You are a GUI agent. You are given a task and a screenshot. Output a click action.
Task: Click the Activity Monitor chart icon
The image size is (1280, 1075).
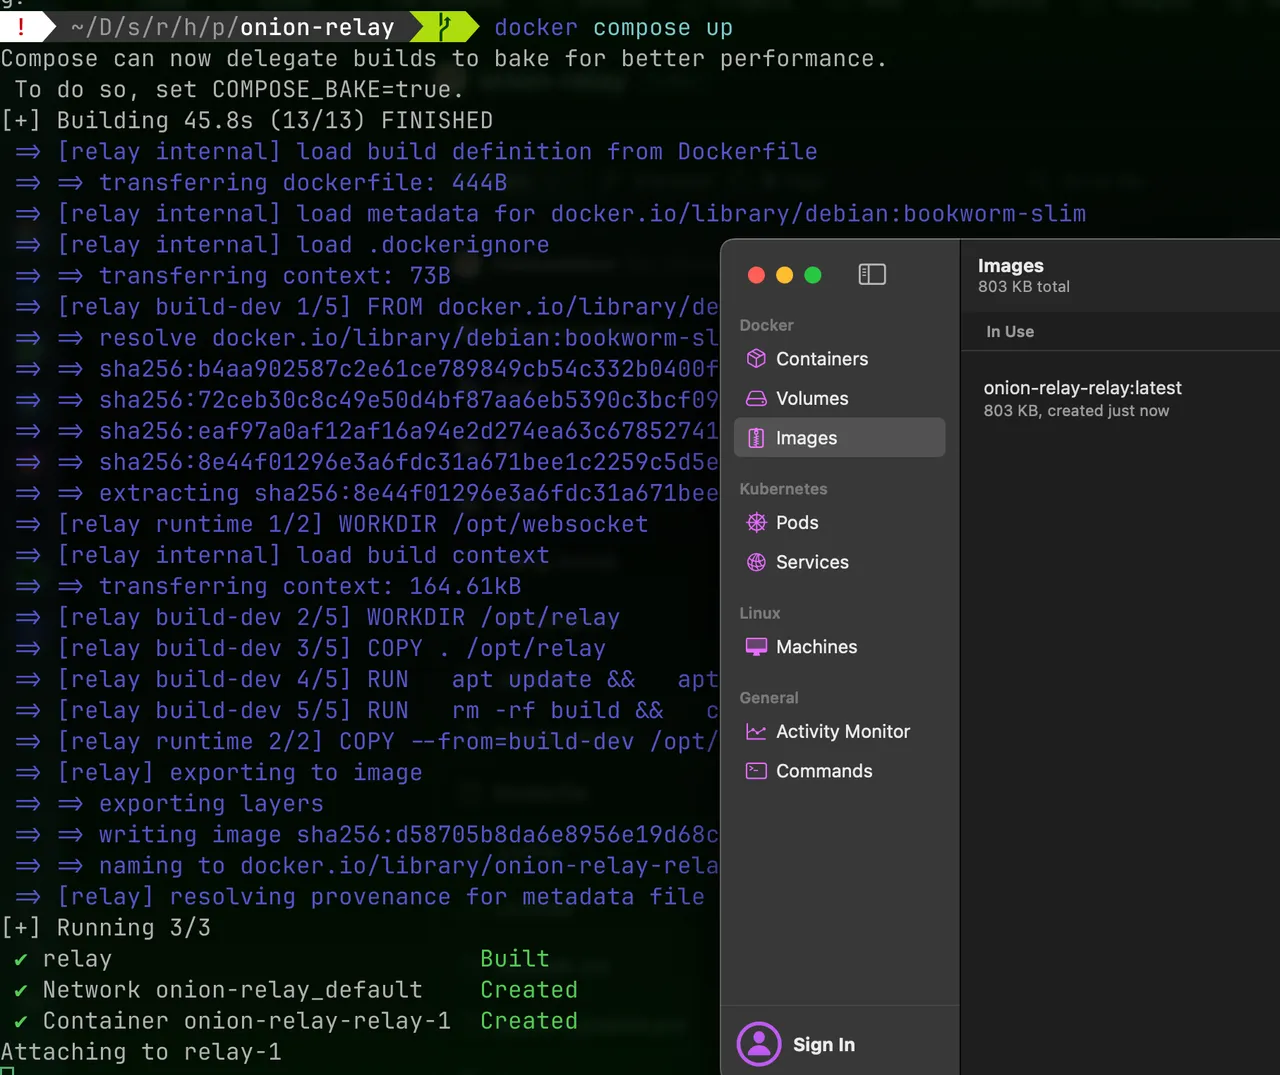point(756,732)
